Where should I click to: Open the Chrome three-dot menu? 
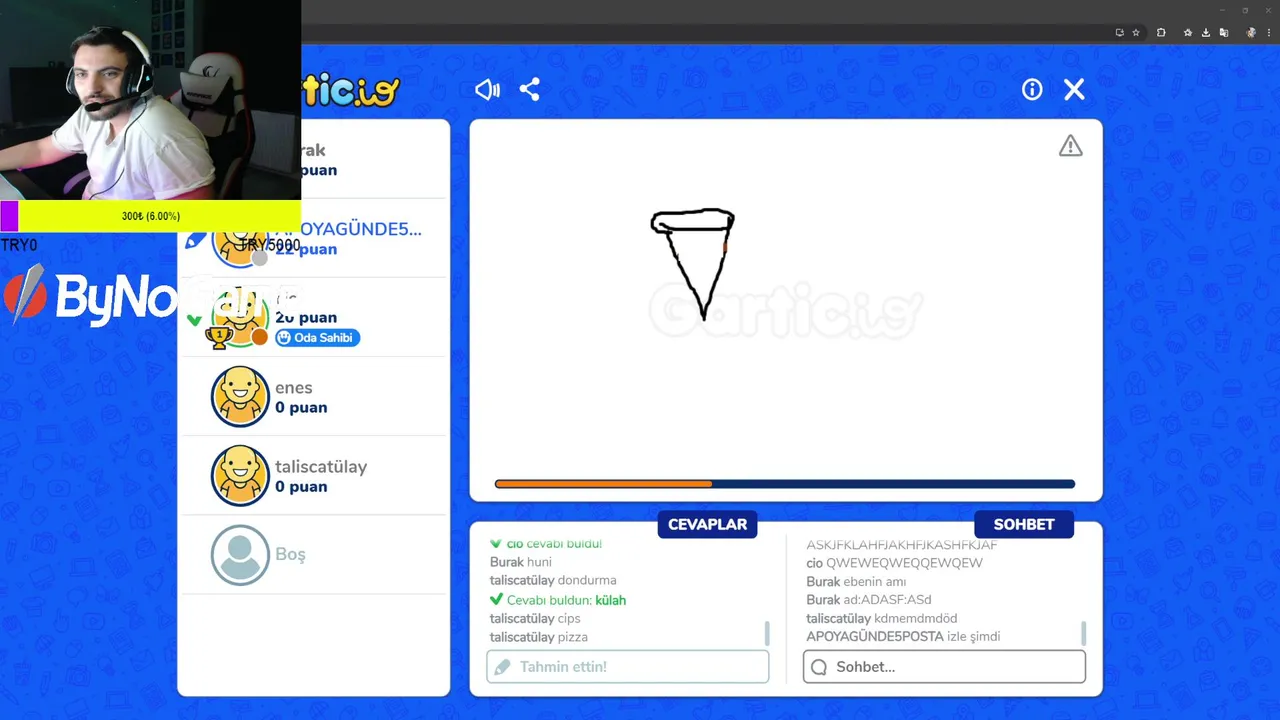tap(1269, 33)
